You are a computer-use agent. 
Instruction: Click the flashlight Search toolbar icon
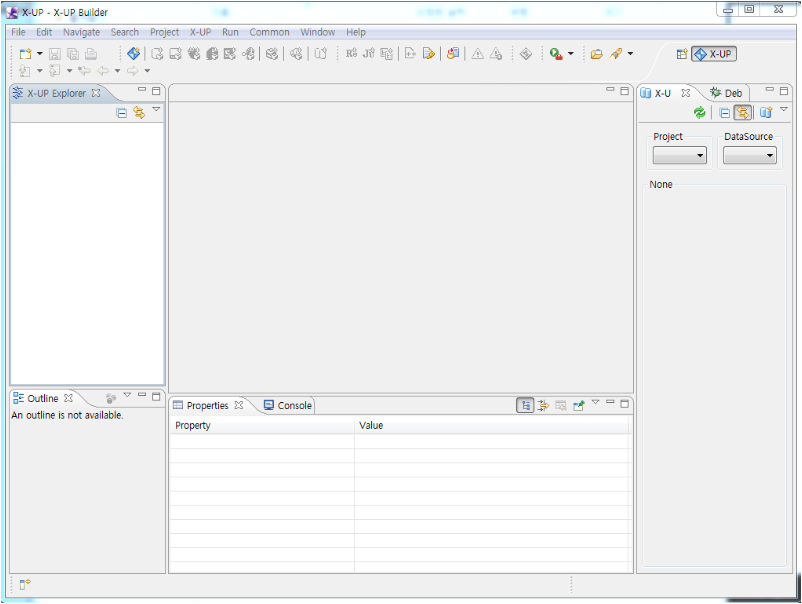point(616,54)
